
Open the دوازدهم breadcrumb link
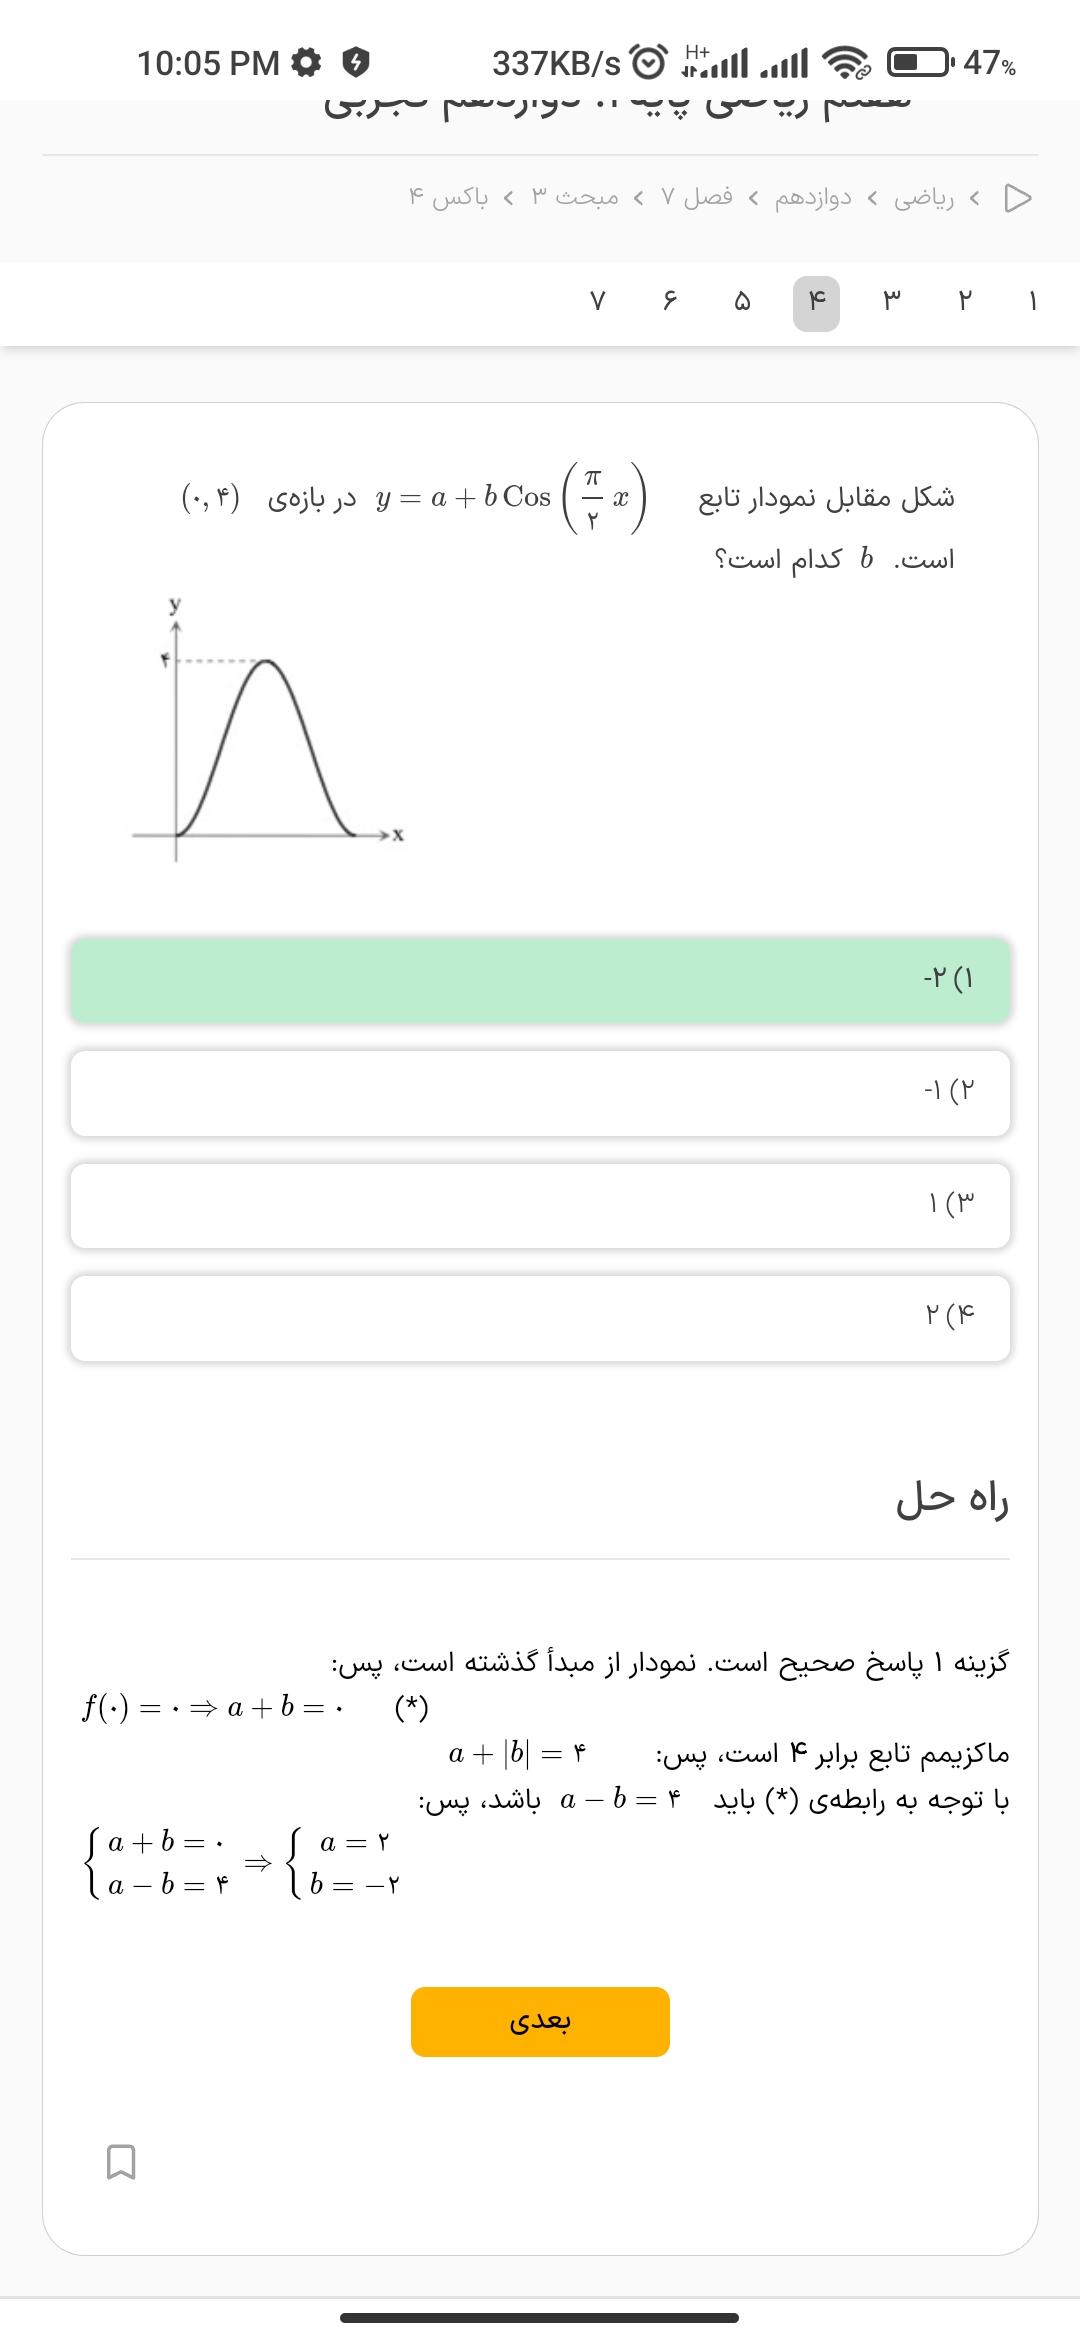point(813,198)
